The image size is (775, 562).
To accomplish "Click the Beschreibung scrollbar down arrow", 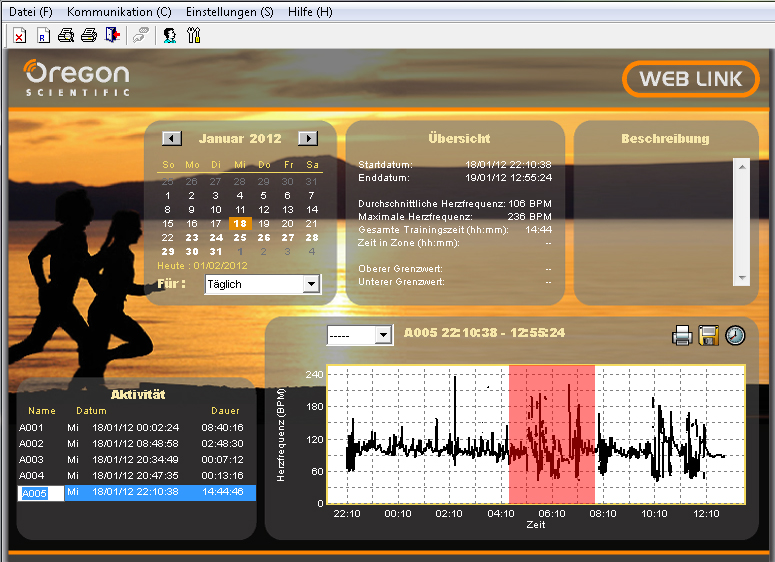I will (x=742, y=278).
